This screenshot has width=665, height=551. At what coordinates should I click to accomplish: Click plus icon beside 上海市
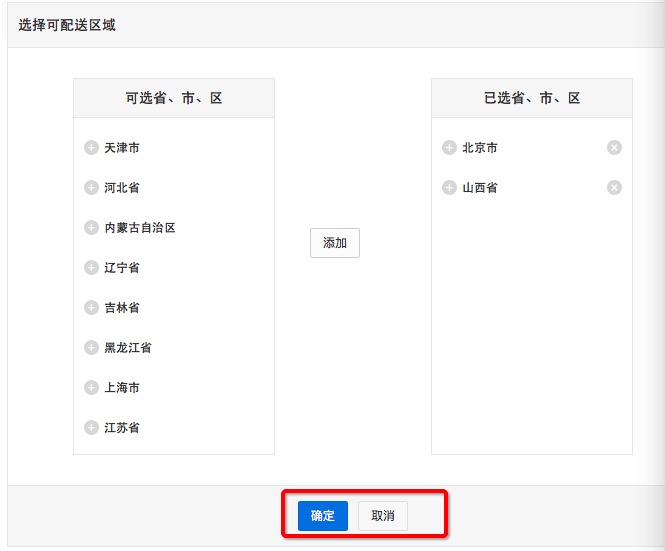[x=91, y=387]
